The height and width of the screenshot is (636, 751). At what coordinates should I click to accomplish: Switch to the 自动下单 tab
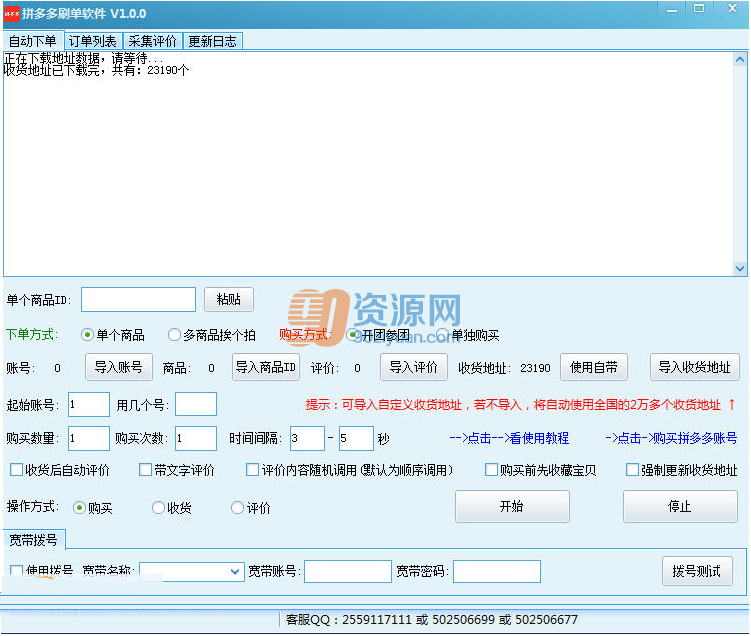pos(33,41)
